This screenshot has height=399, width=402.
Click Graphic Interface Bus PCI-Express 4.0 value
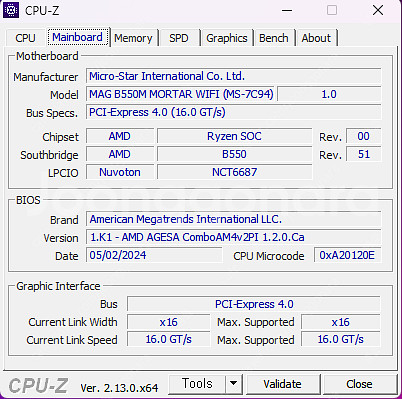(254, 304)
